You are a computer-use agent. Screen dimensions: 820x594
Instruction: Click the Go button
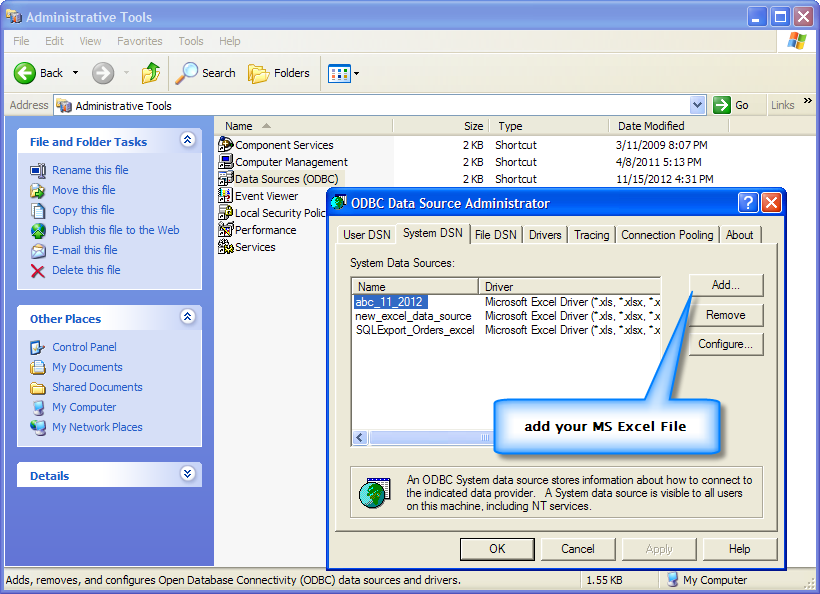(x=732, y=105)
